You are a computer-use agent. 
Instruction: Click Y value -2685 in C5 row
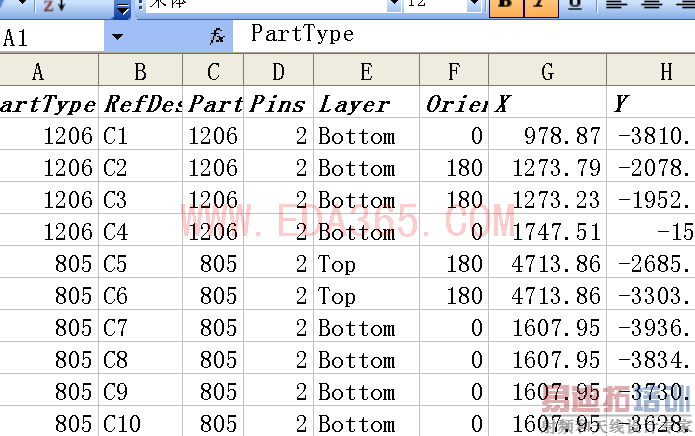pos(651,262)
